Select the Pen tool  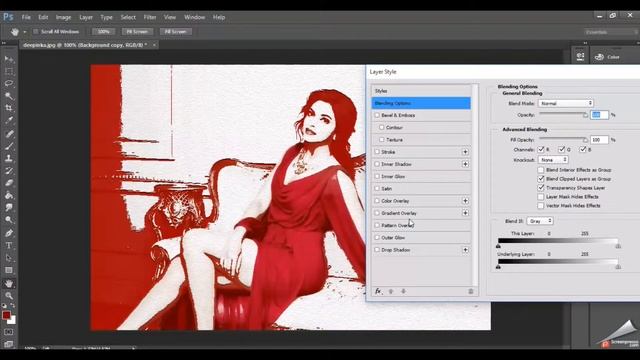tap(9, 233)
